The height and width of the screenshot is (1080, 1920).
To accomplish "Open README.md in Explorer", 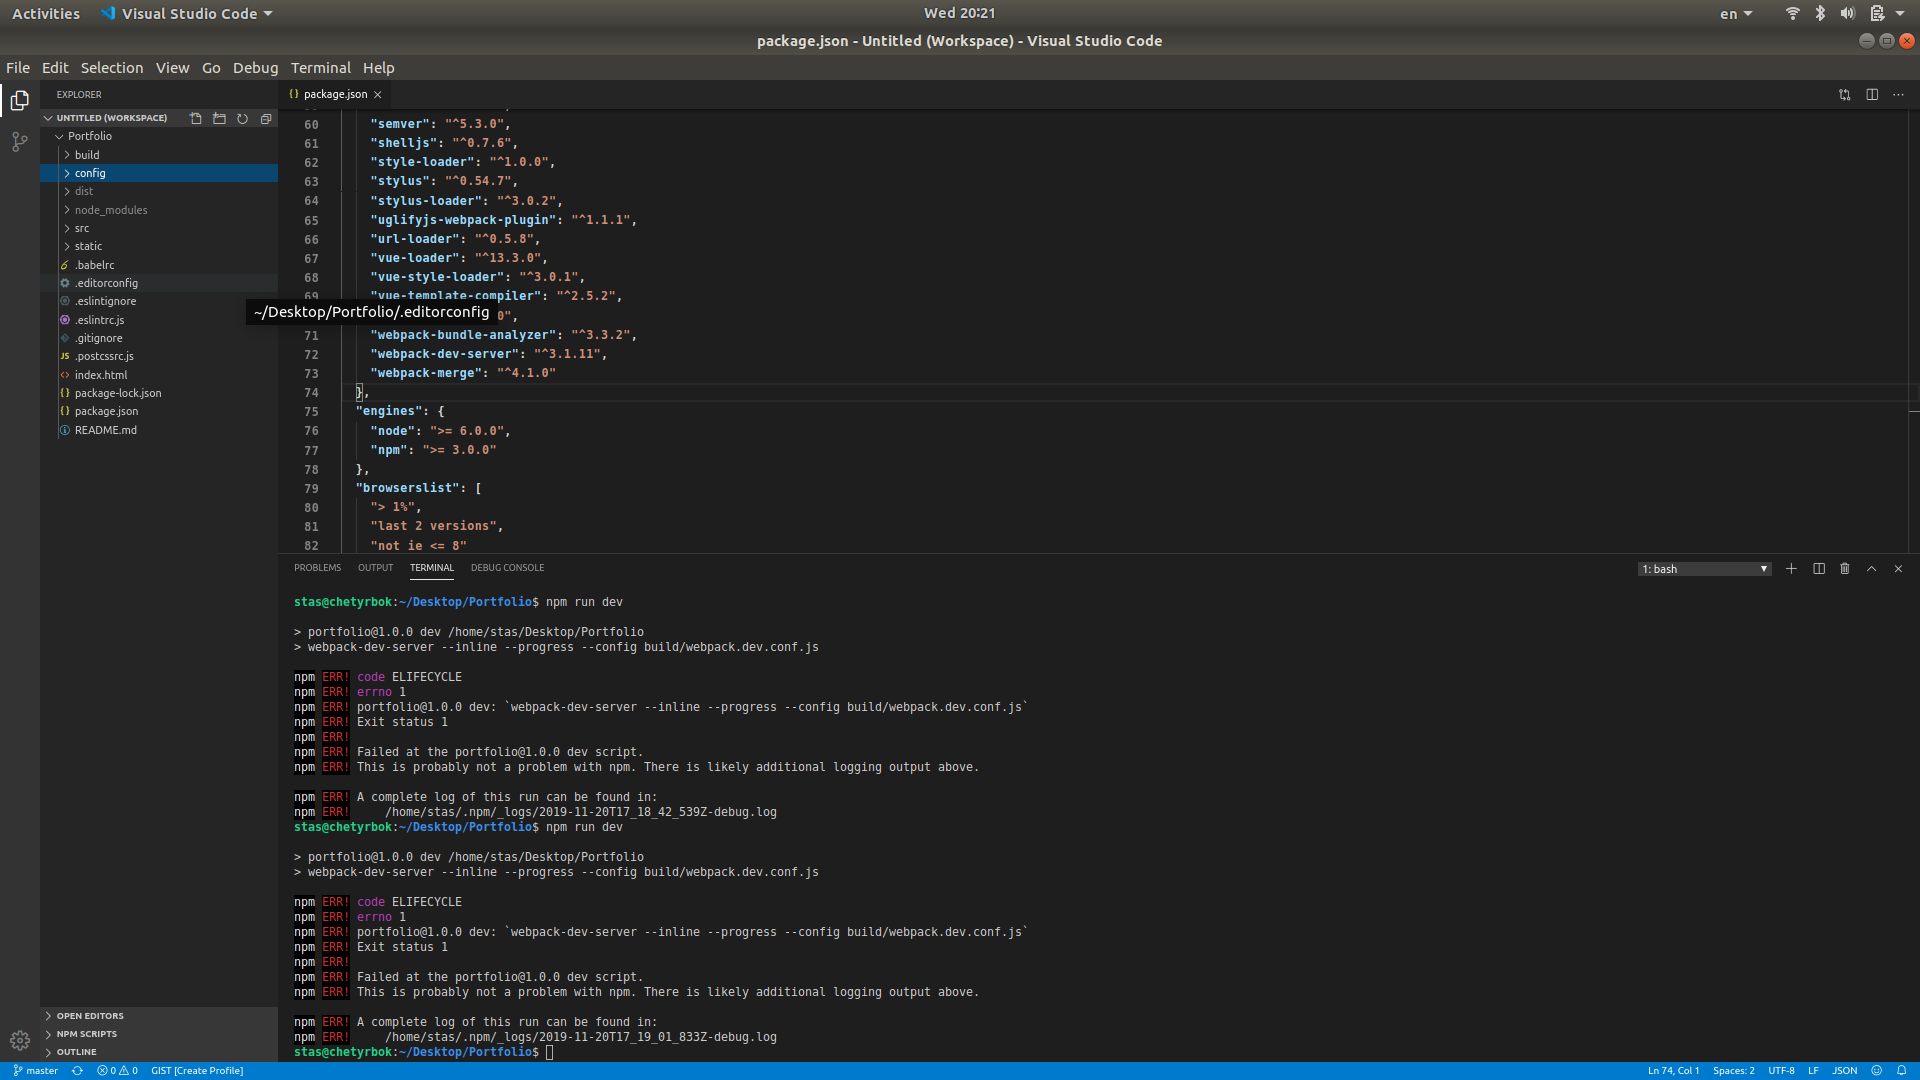I will point(159,430).
